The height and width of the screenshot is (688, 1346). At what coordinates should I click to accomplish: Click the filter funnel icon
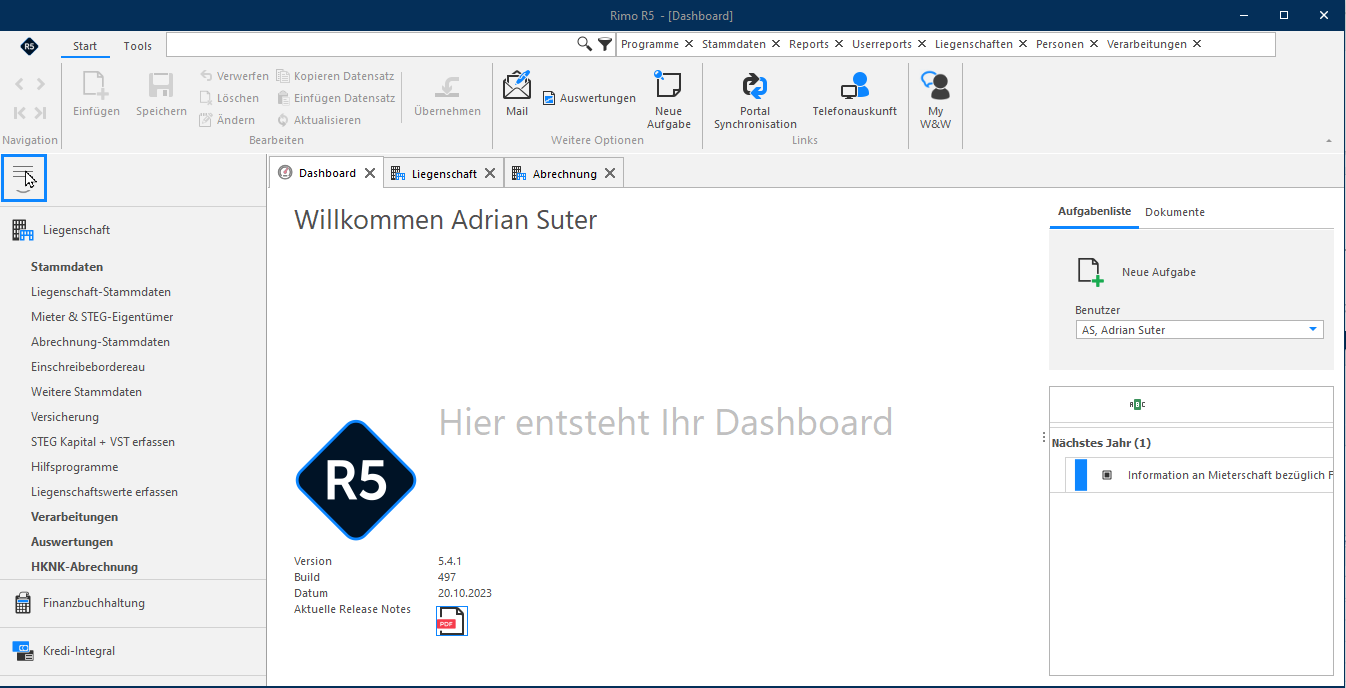click(605, 44)
